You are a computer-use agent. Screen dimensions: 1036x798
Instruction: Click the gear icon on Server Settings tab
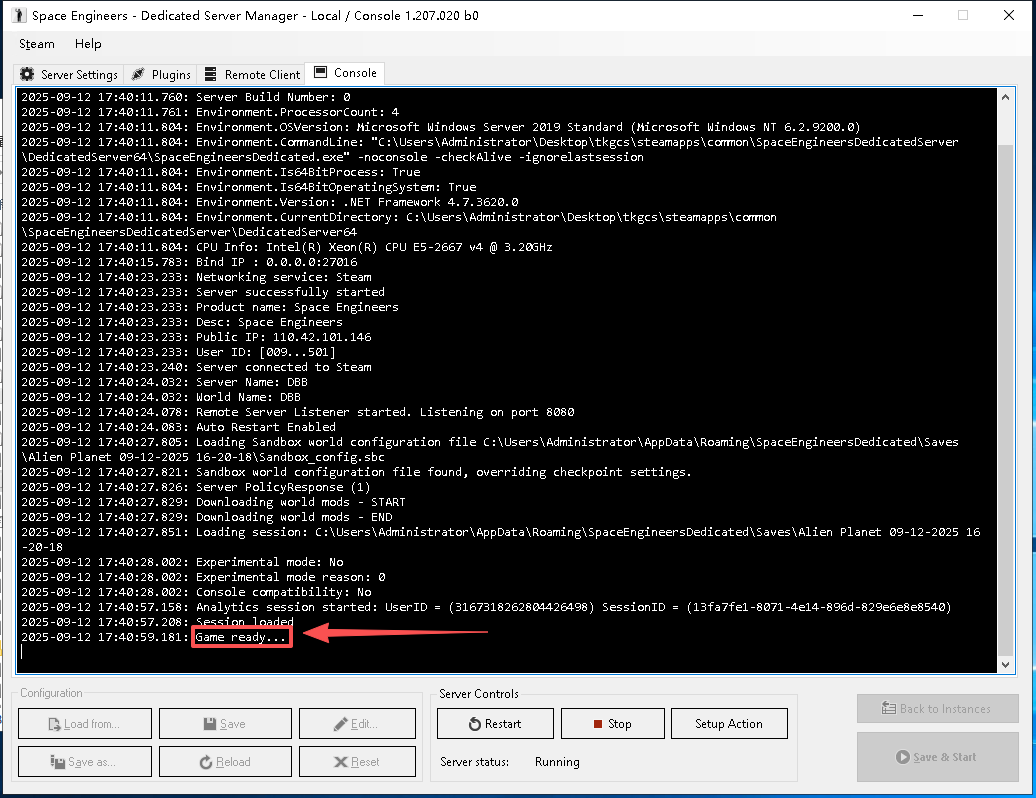(27, 75)
